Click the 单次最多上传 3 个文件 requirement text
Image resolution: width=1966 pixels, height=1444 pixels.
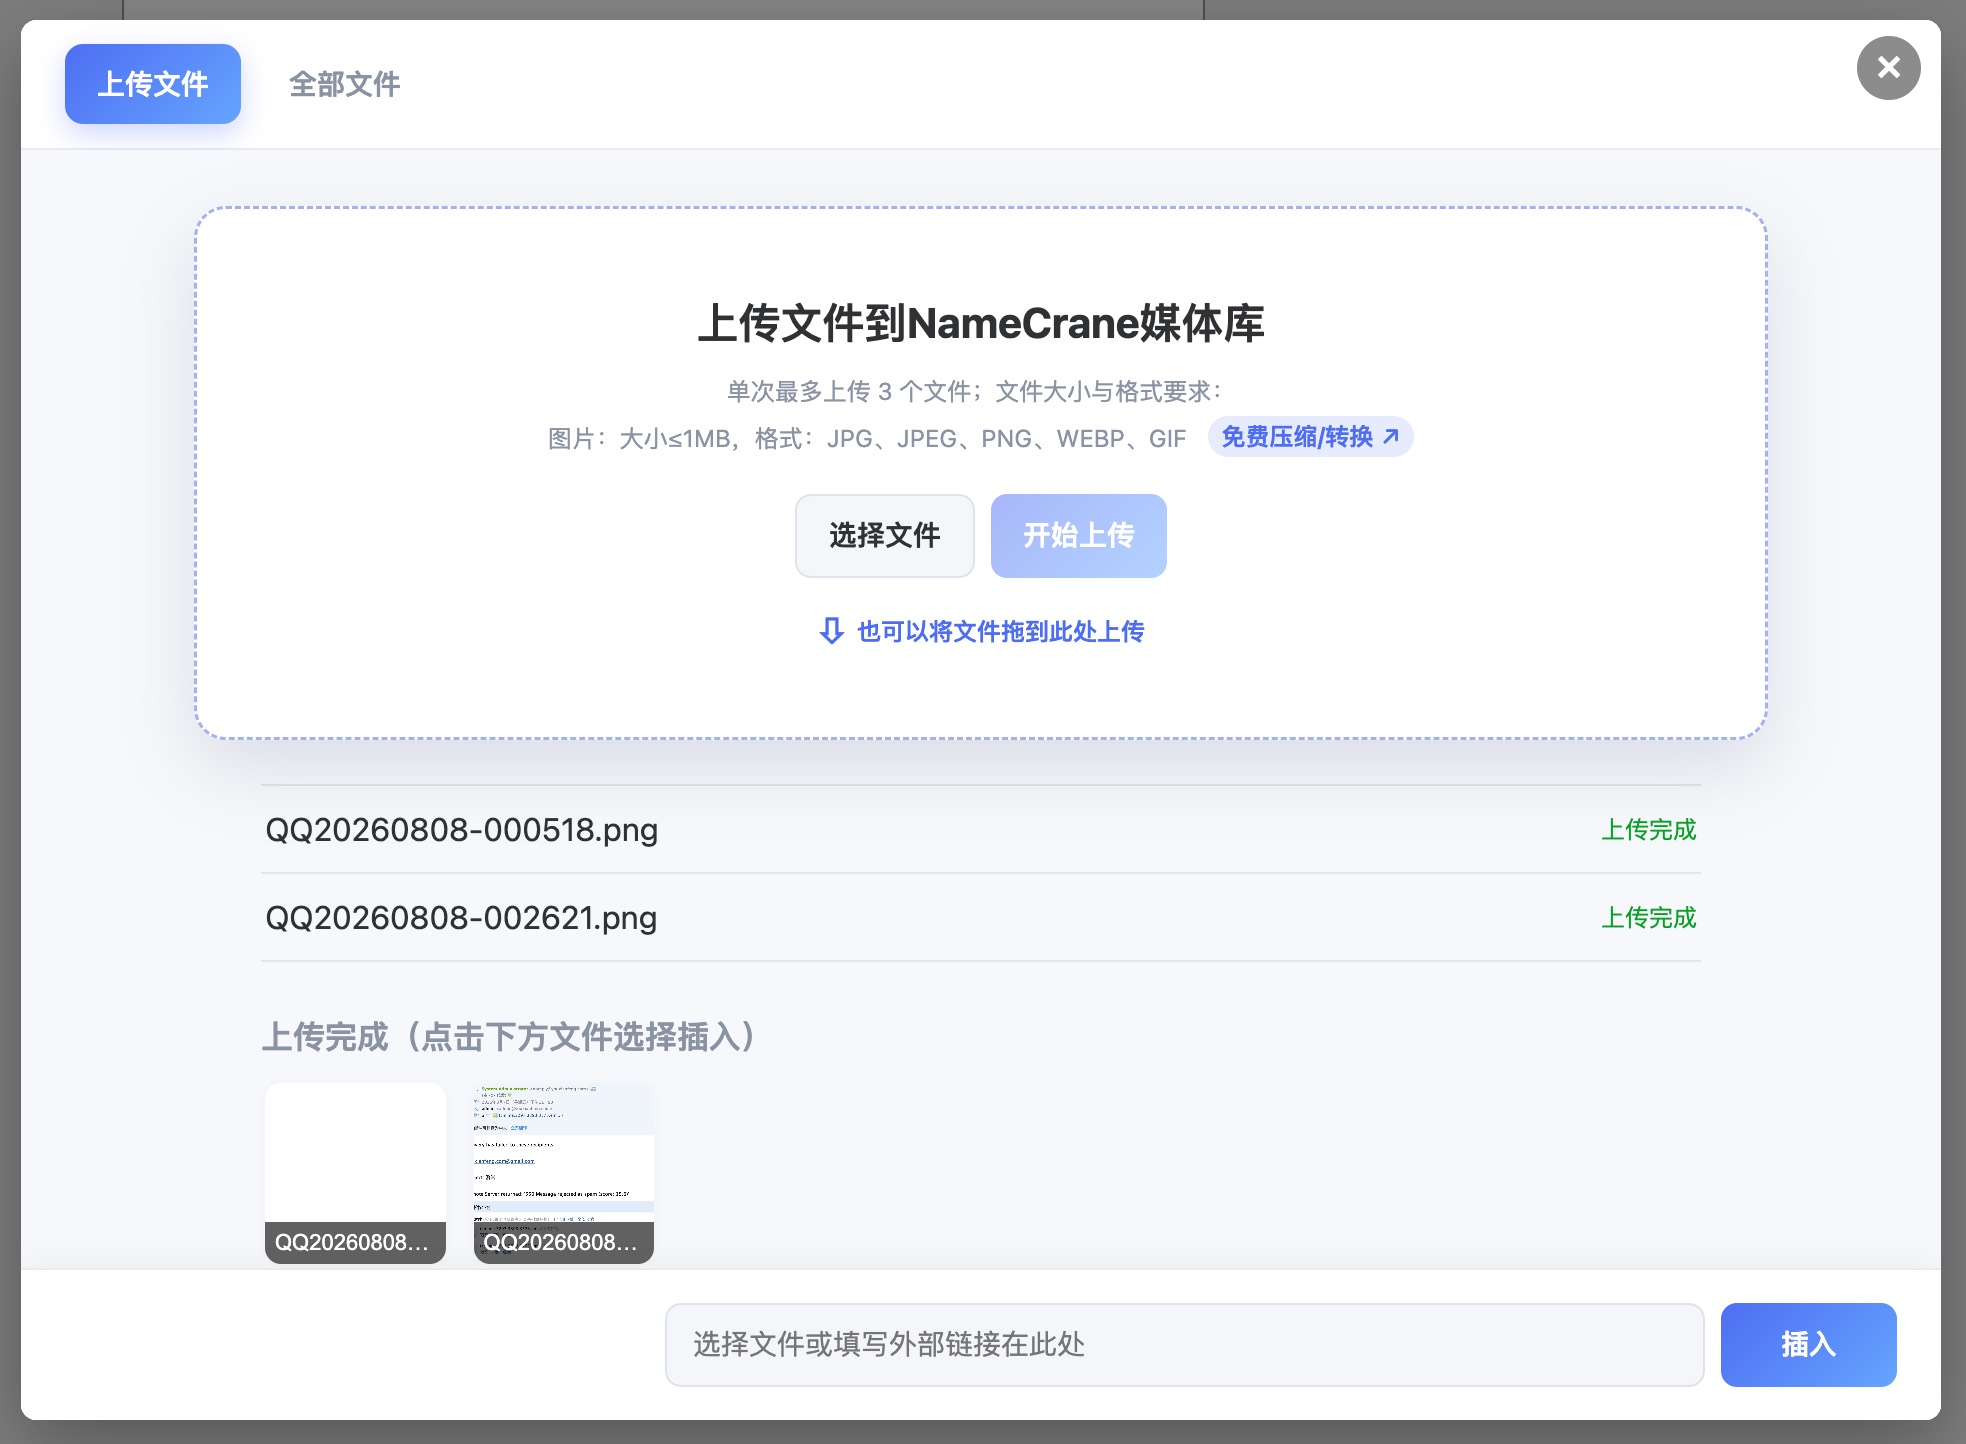(975, 391)
